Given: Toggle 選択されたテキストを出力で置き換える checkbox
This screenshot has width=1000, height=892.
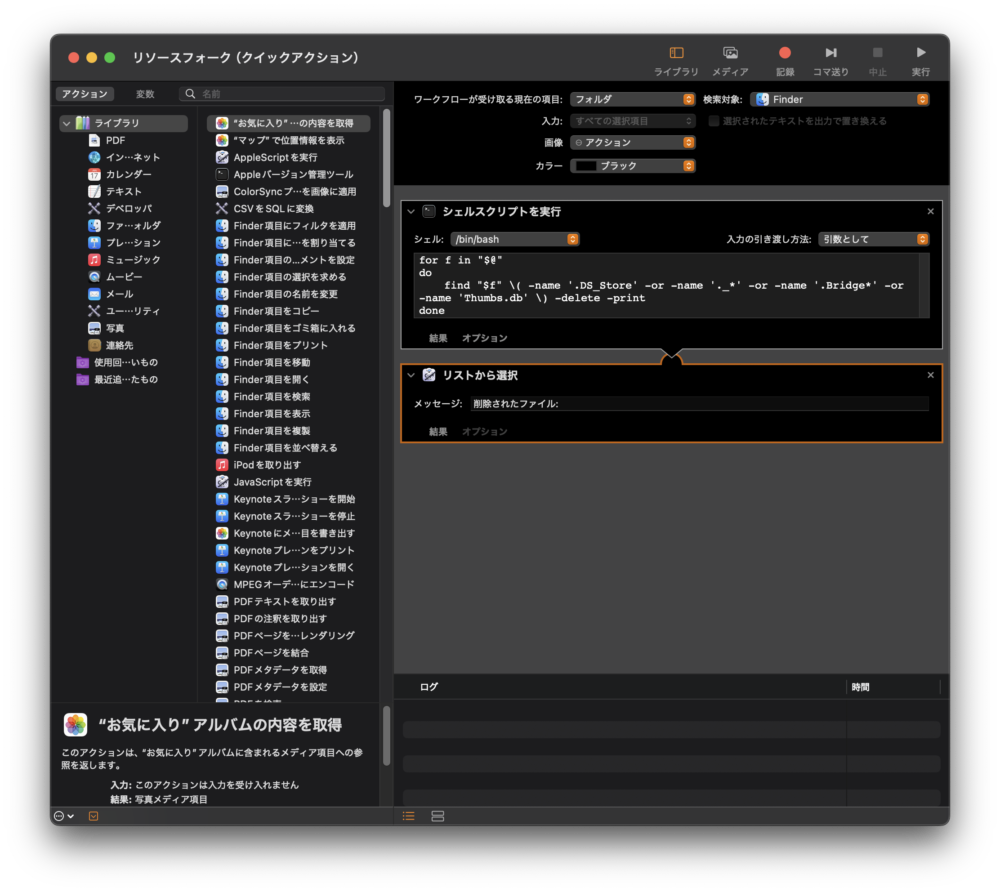Looking at the screenshot, I should (714, 121).
